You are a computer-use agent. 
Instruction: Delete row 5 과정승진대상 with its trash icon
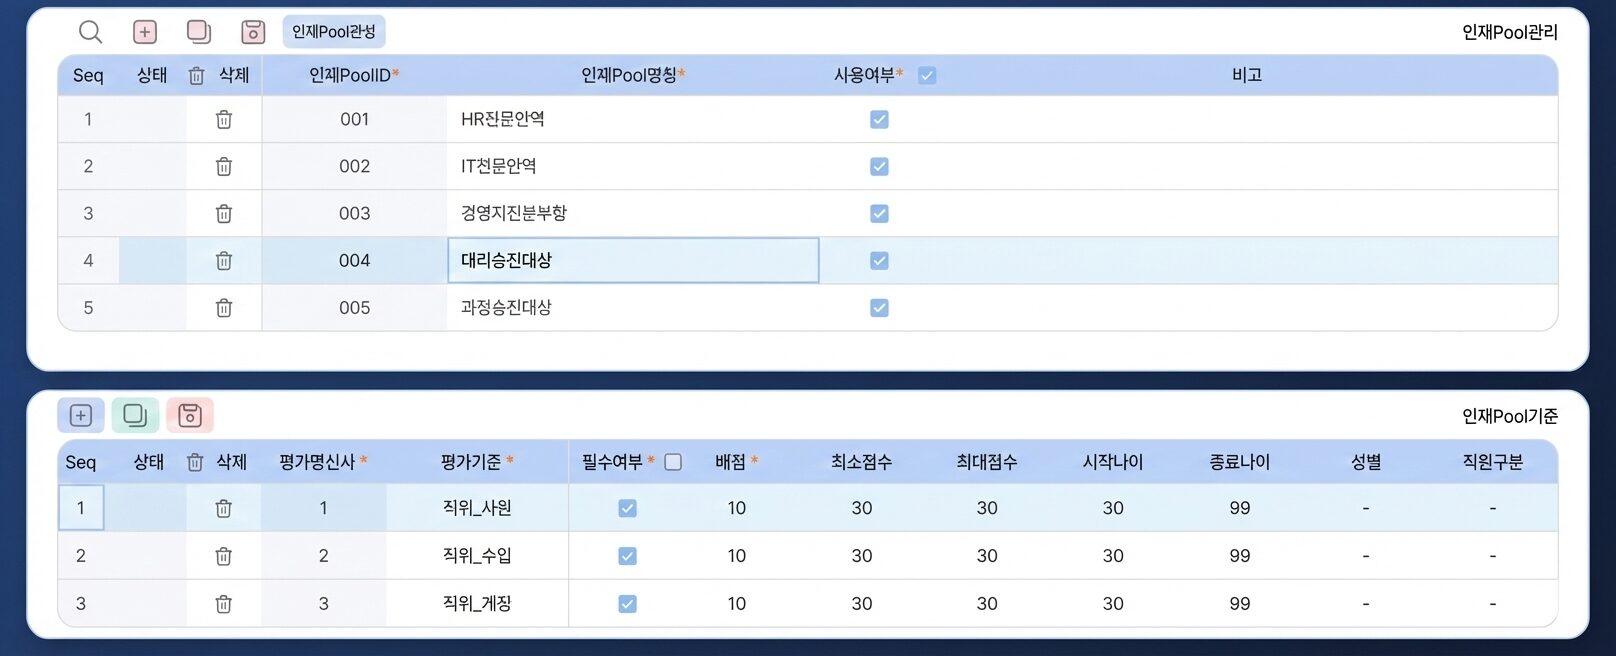[223, 307]
